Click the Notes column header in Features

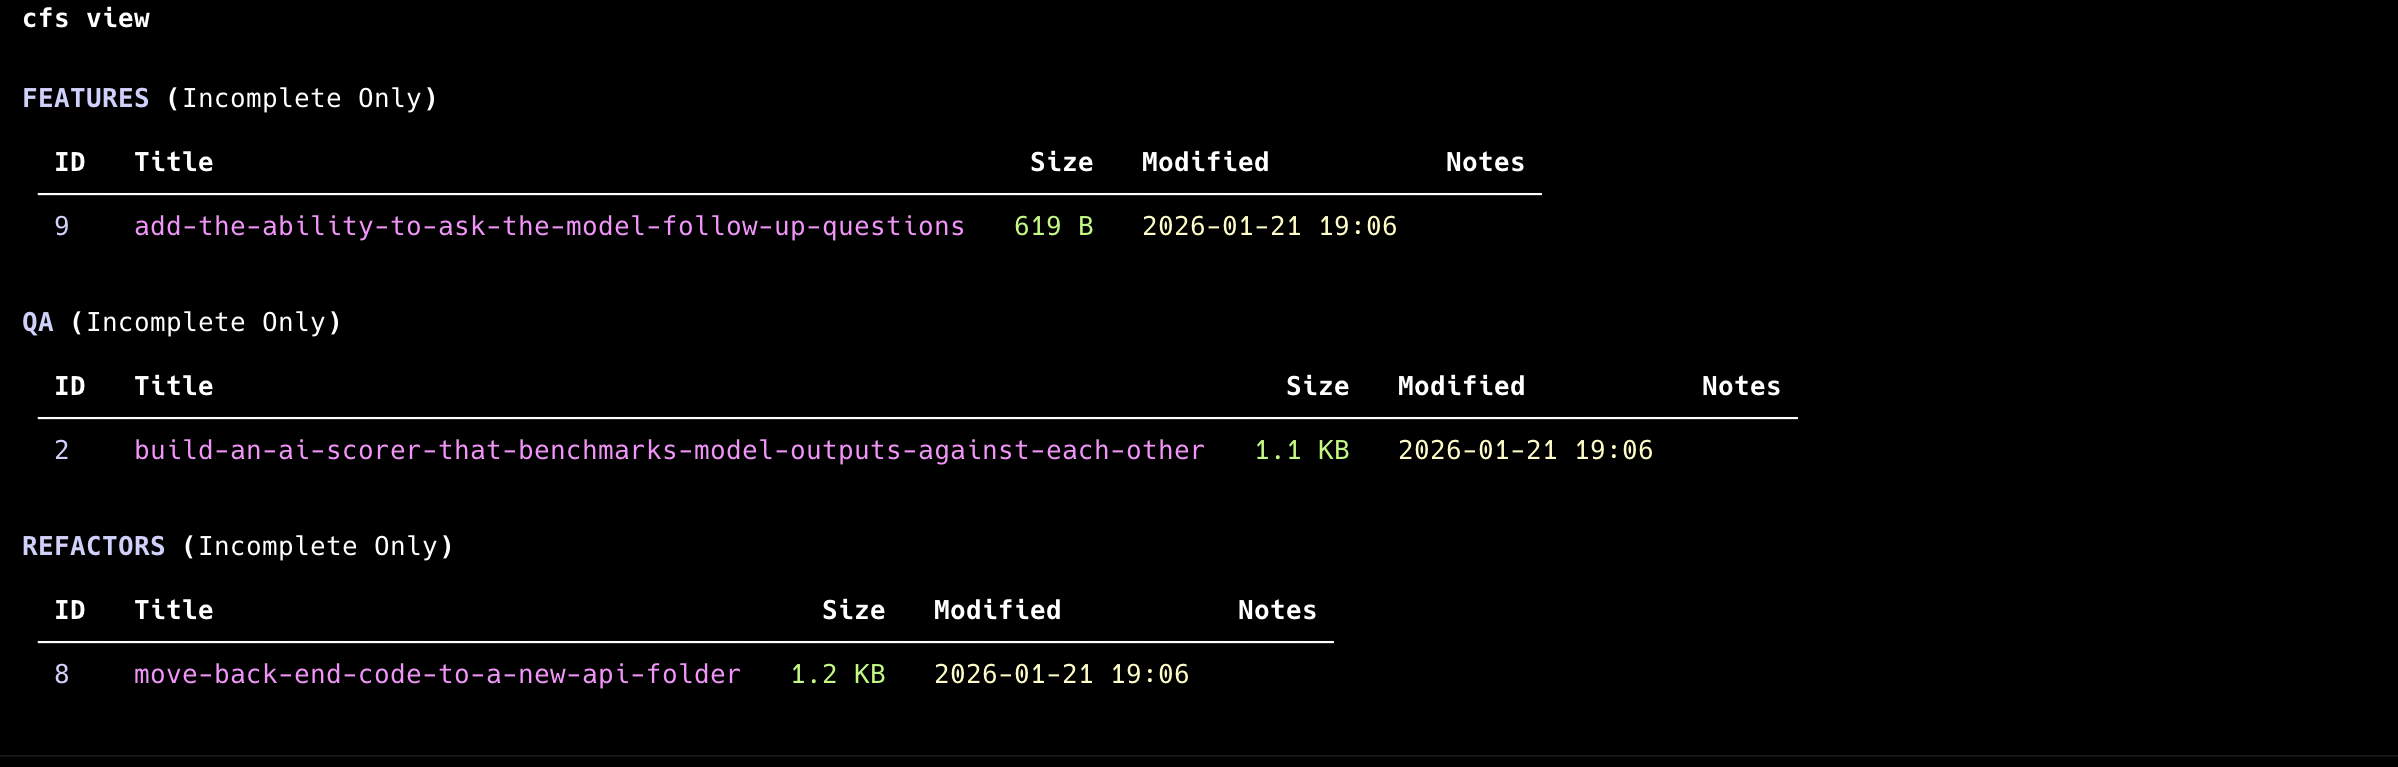click(1485, 163)
